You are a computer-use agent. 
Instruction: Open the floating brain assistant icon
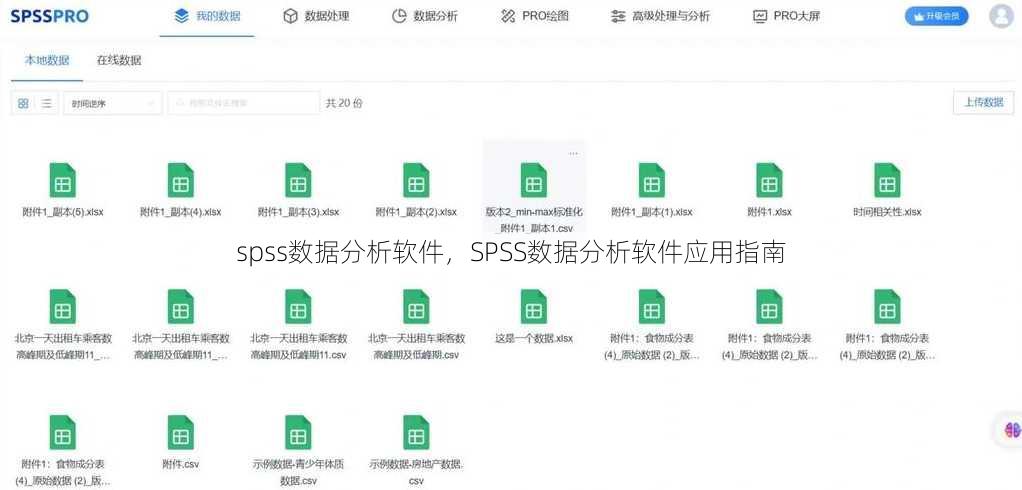point(1012,430)
